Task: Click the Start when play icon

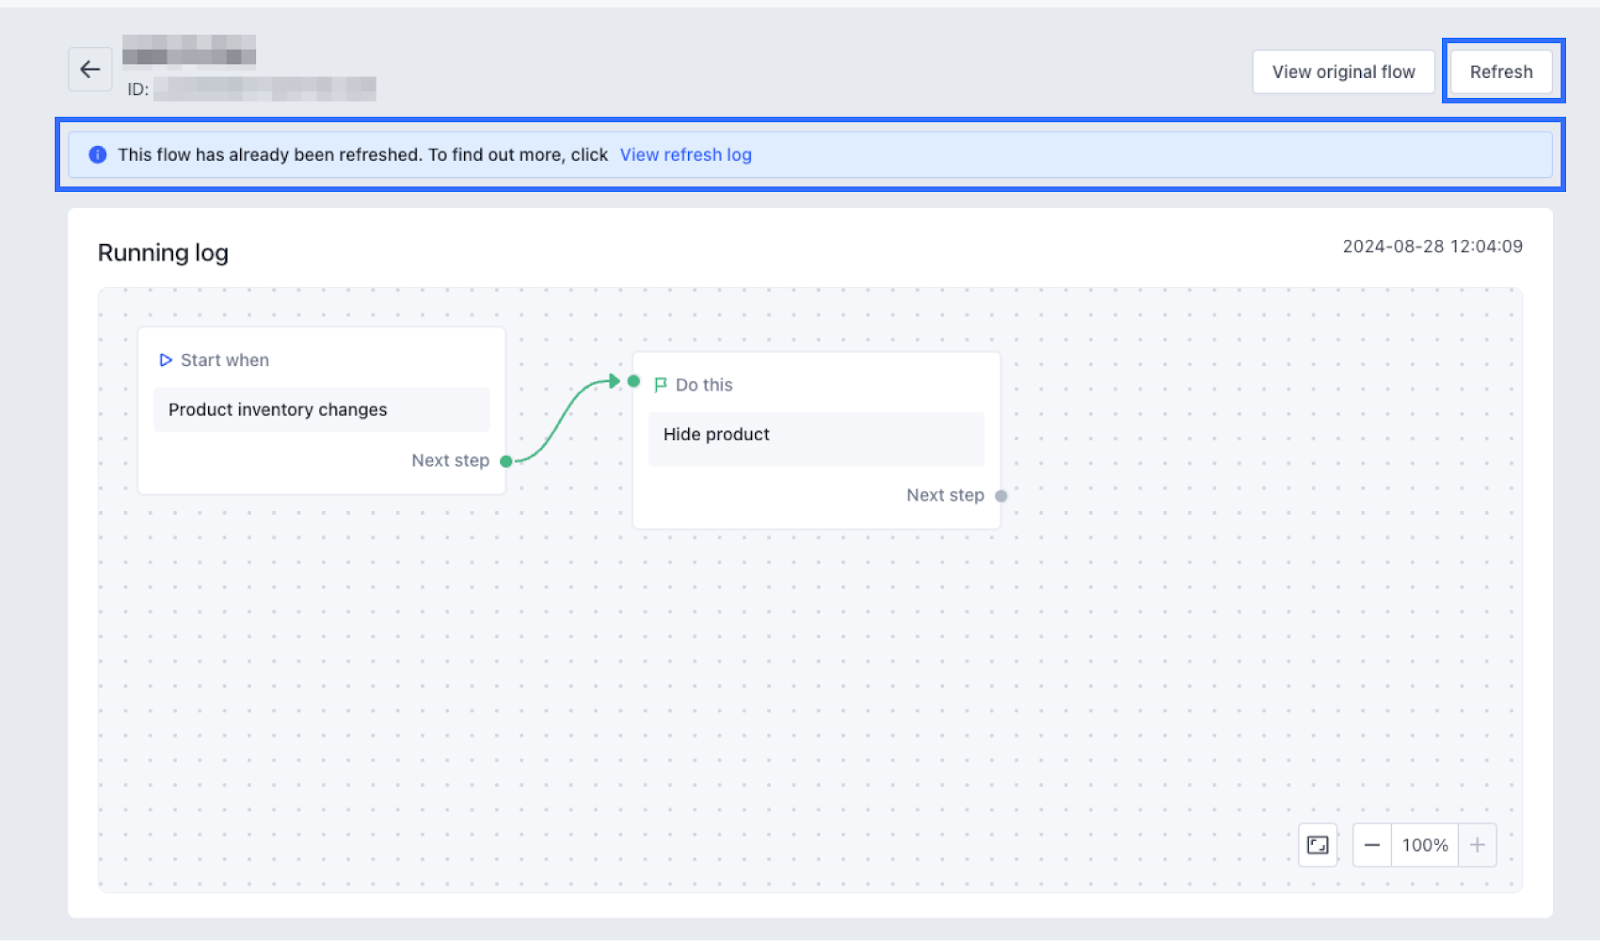Action: (166, 360)
